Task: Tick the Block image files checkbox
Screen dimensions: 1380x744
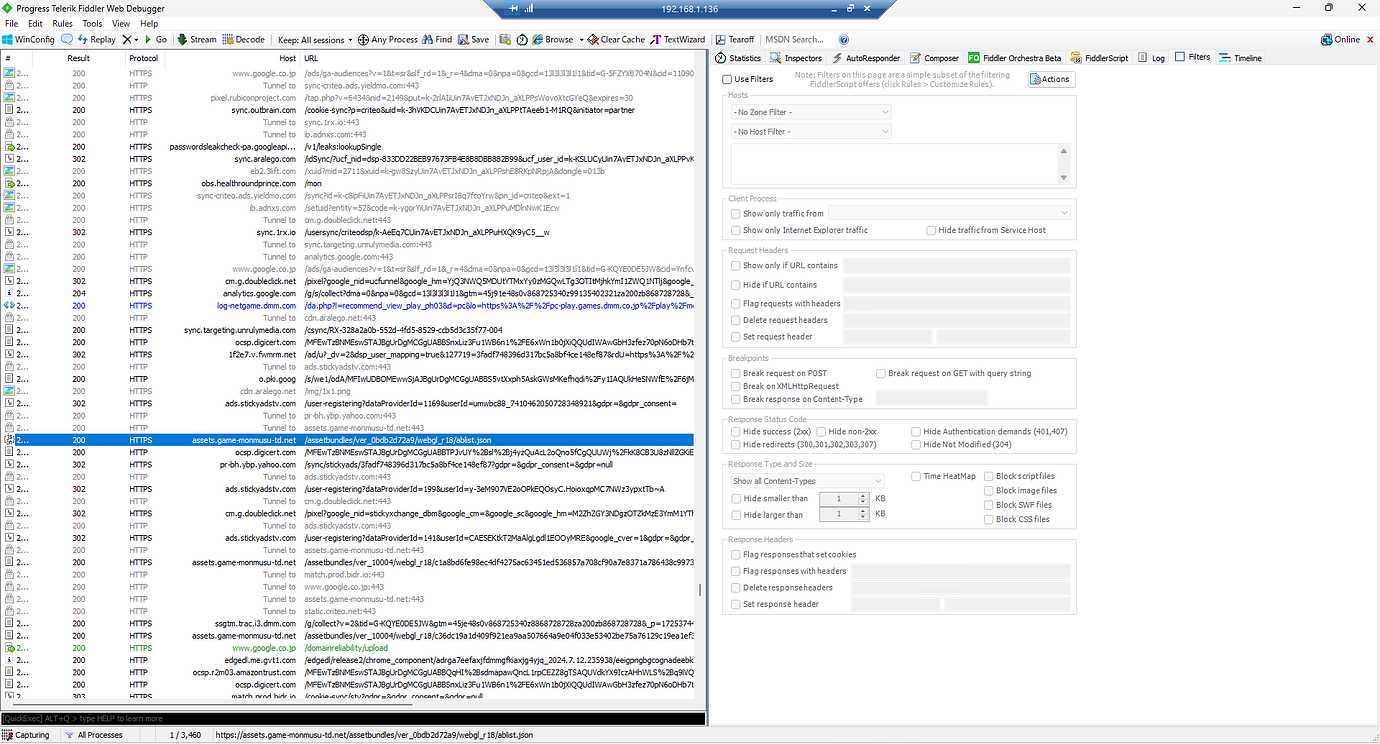Action: [x=989, y=491]
